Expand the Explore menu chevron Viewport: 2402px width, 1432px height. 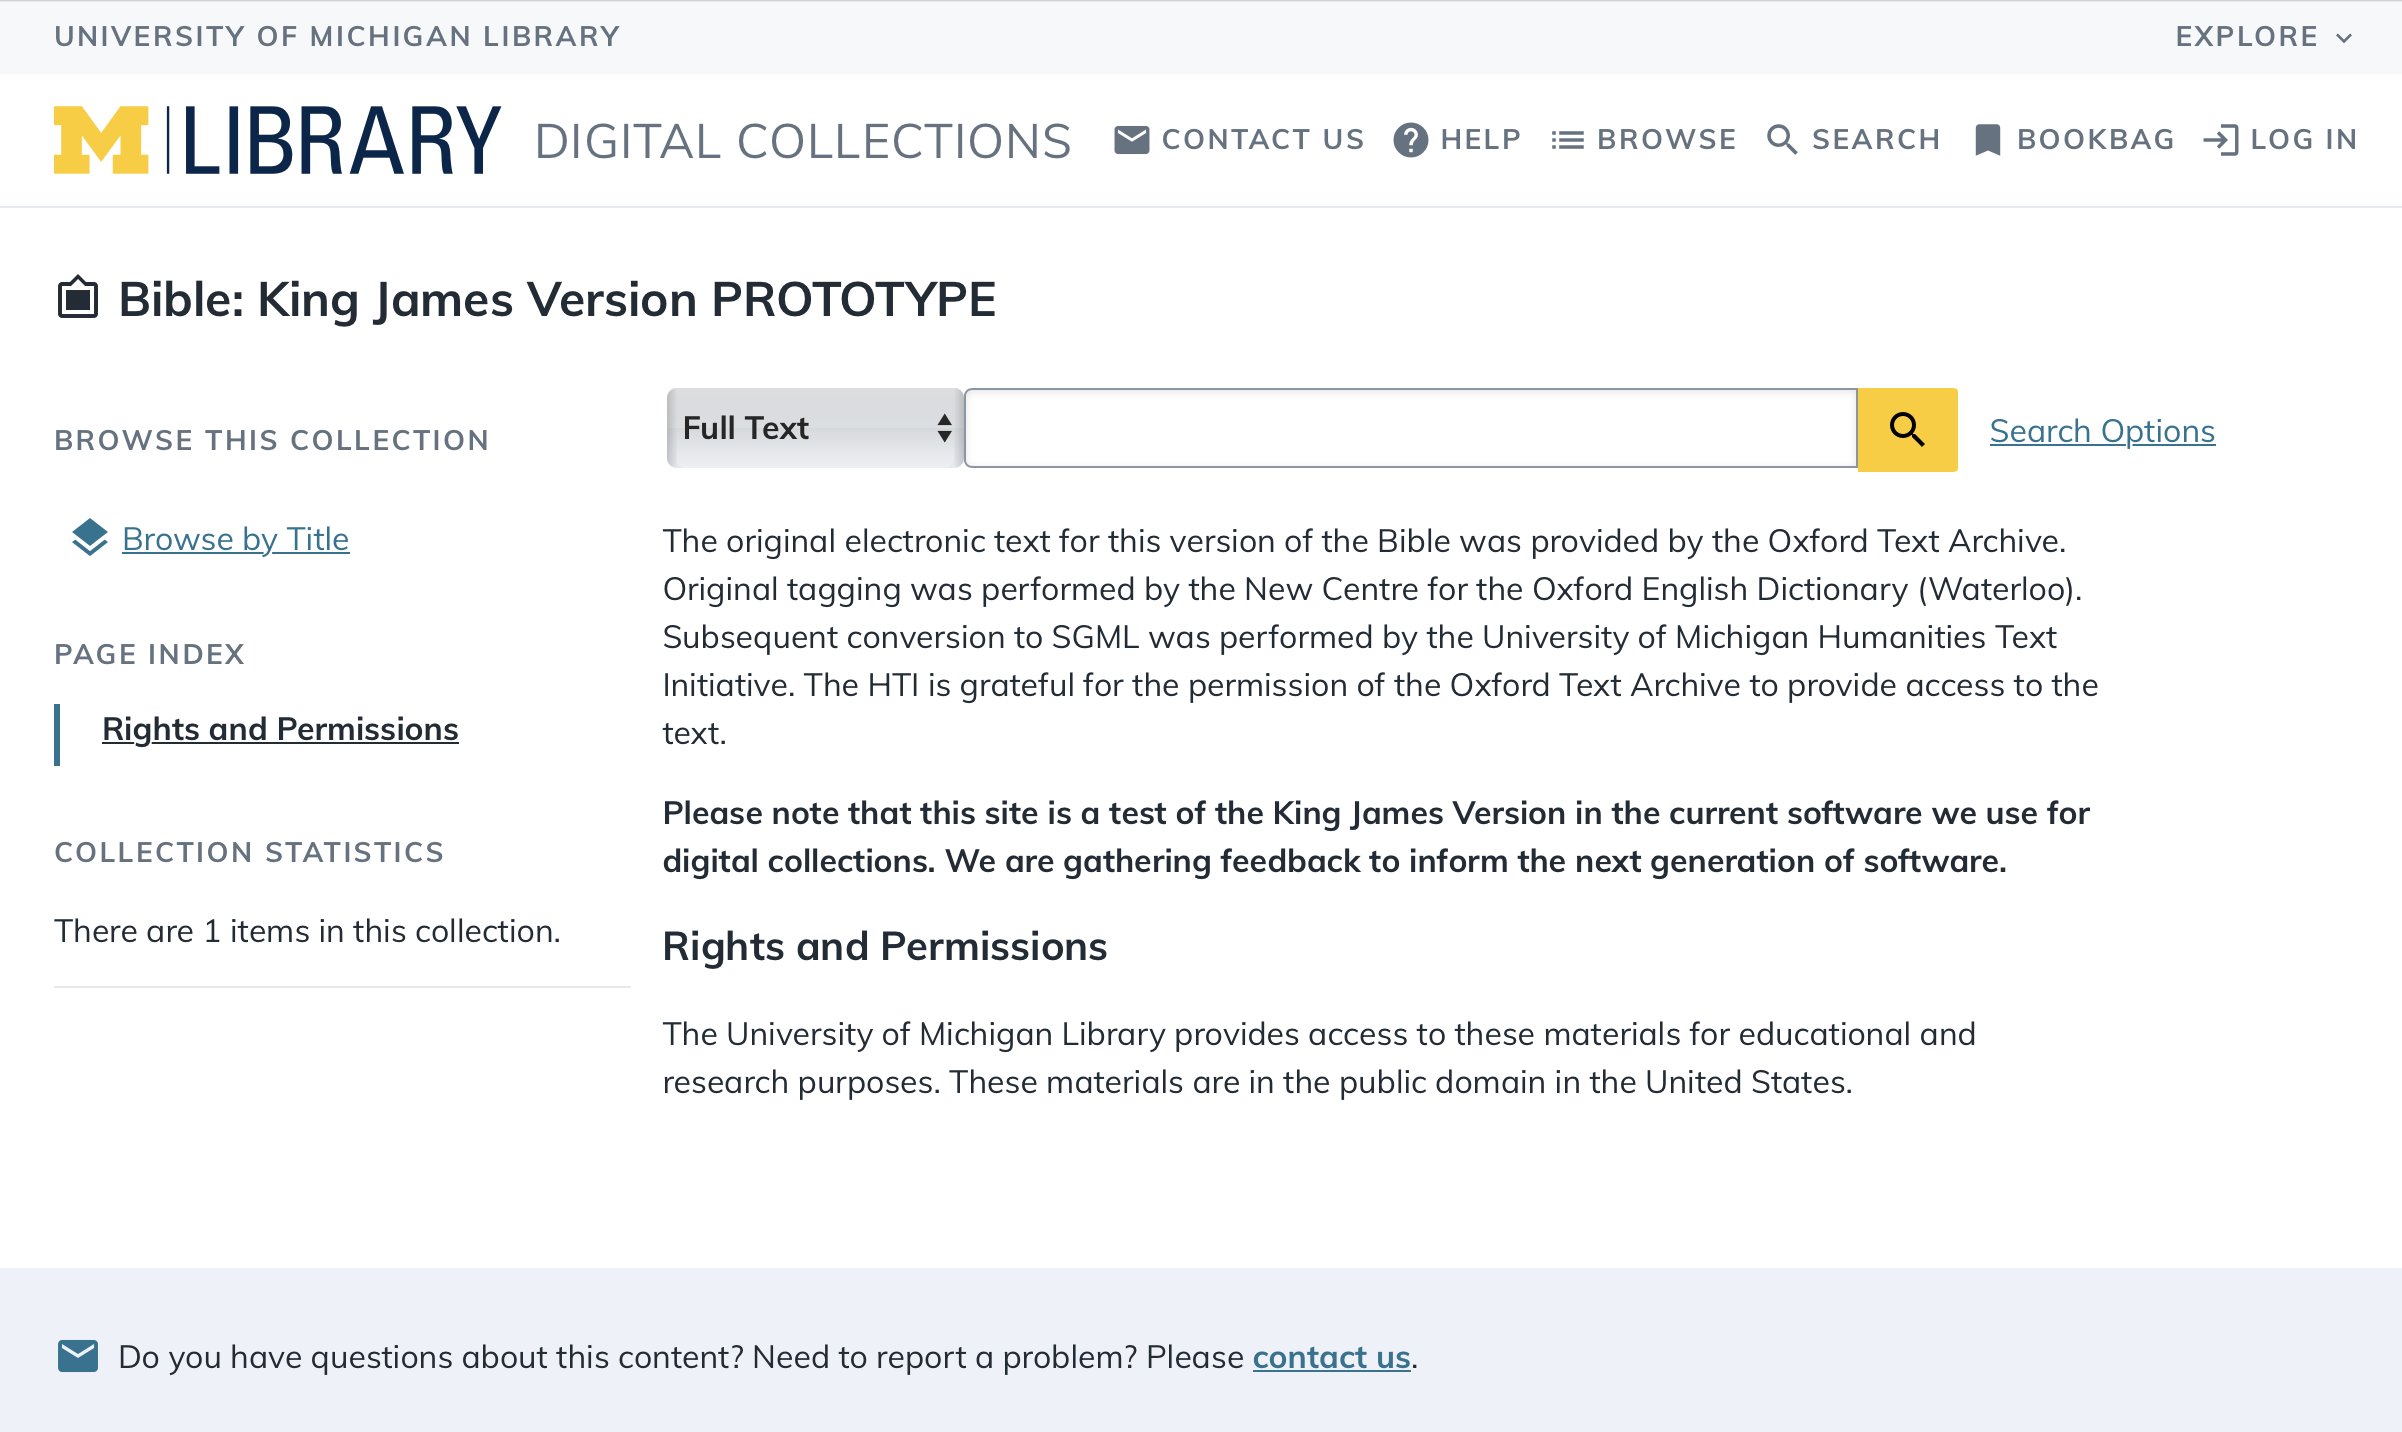point(2344,38)
